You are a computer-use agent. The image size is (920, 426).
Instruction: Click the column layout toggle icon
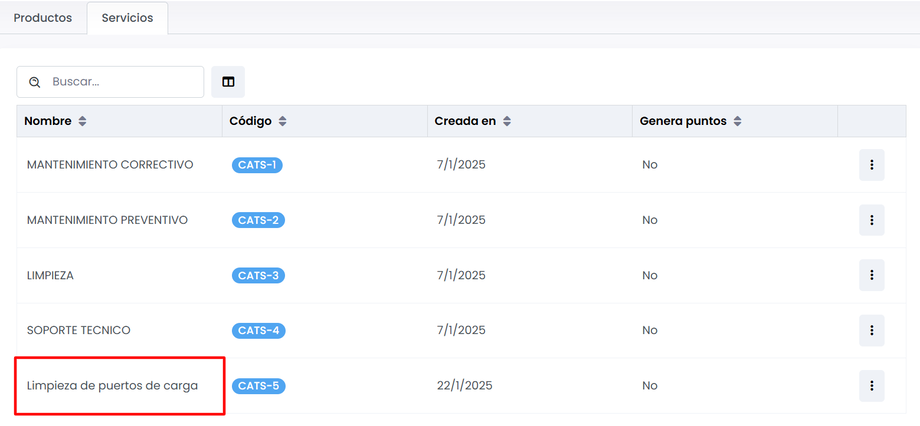[228, 82]
